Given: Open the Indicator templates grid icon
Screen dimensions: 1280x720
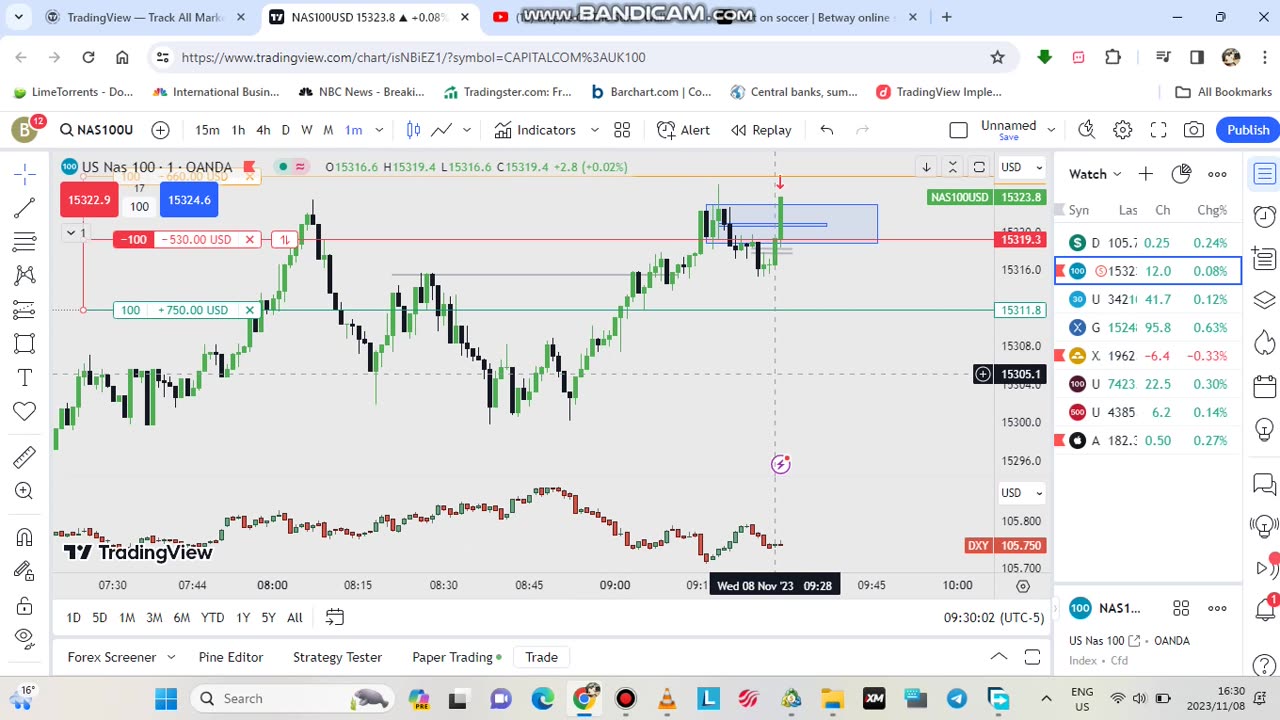Looking at the screenshot, I should [x=622, y=130].
